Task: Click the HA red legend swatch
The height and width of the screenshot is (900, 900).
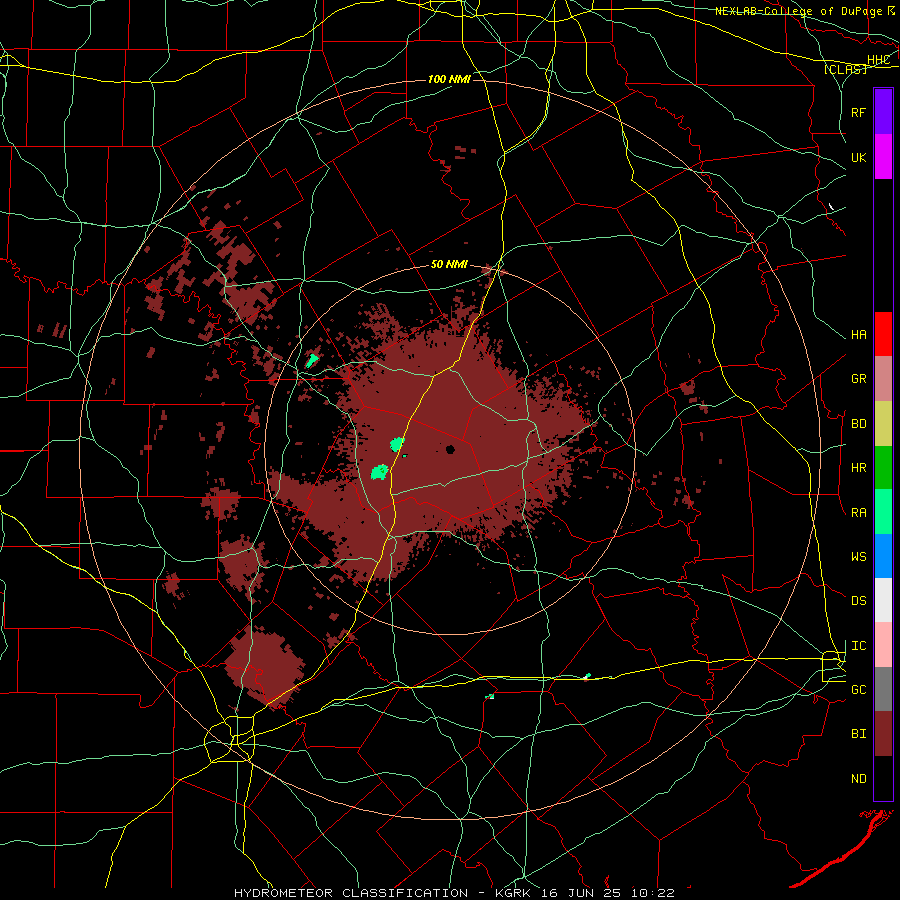Action: [883, 334]
